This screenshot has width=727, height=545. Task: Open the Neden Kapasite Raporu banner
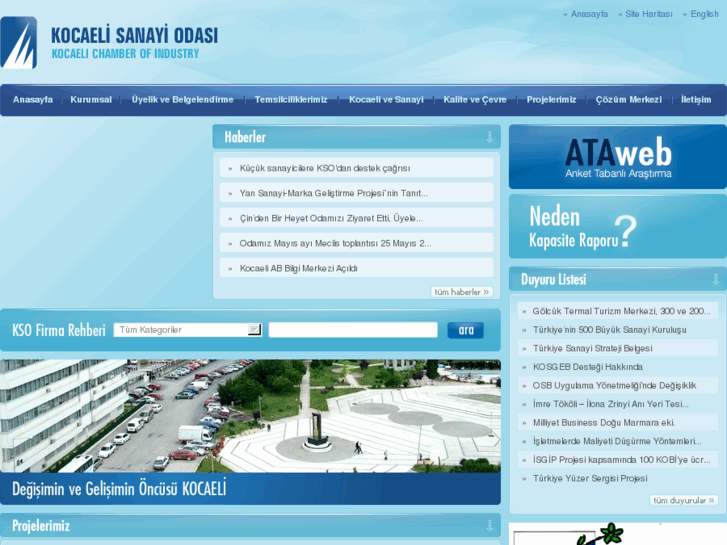[x=618, y=226]
